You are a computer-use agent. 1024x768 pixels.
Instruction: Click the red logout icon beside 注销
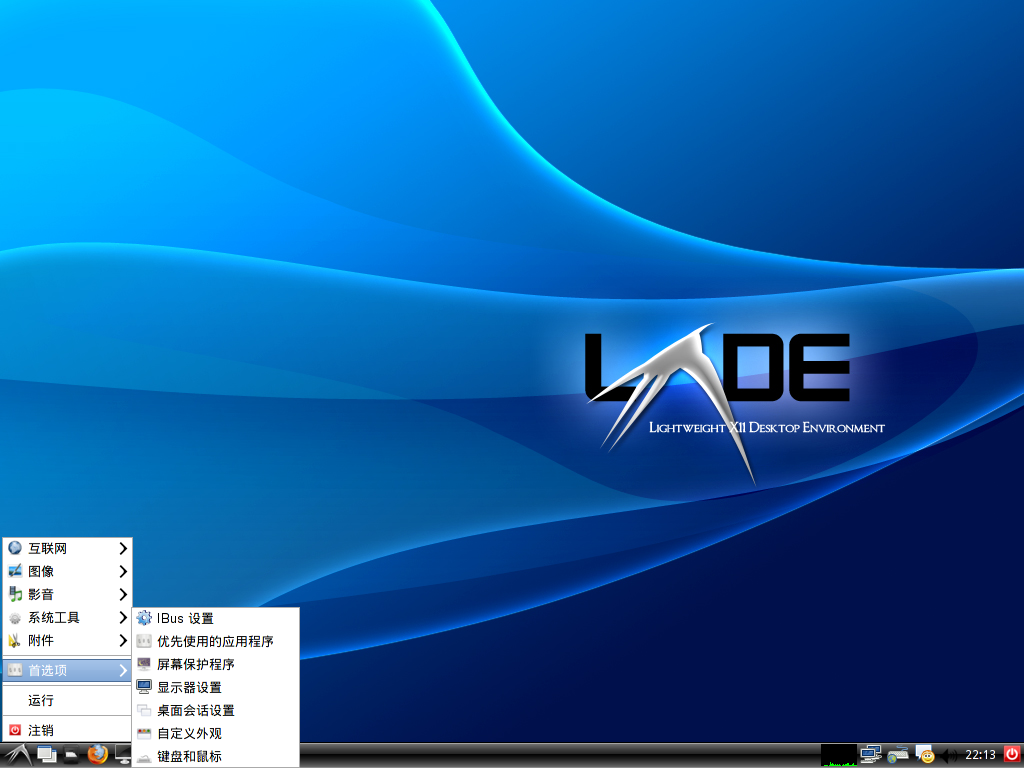15,731
